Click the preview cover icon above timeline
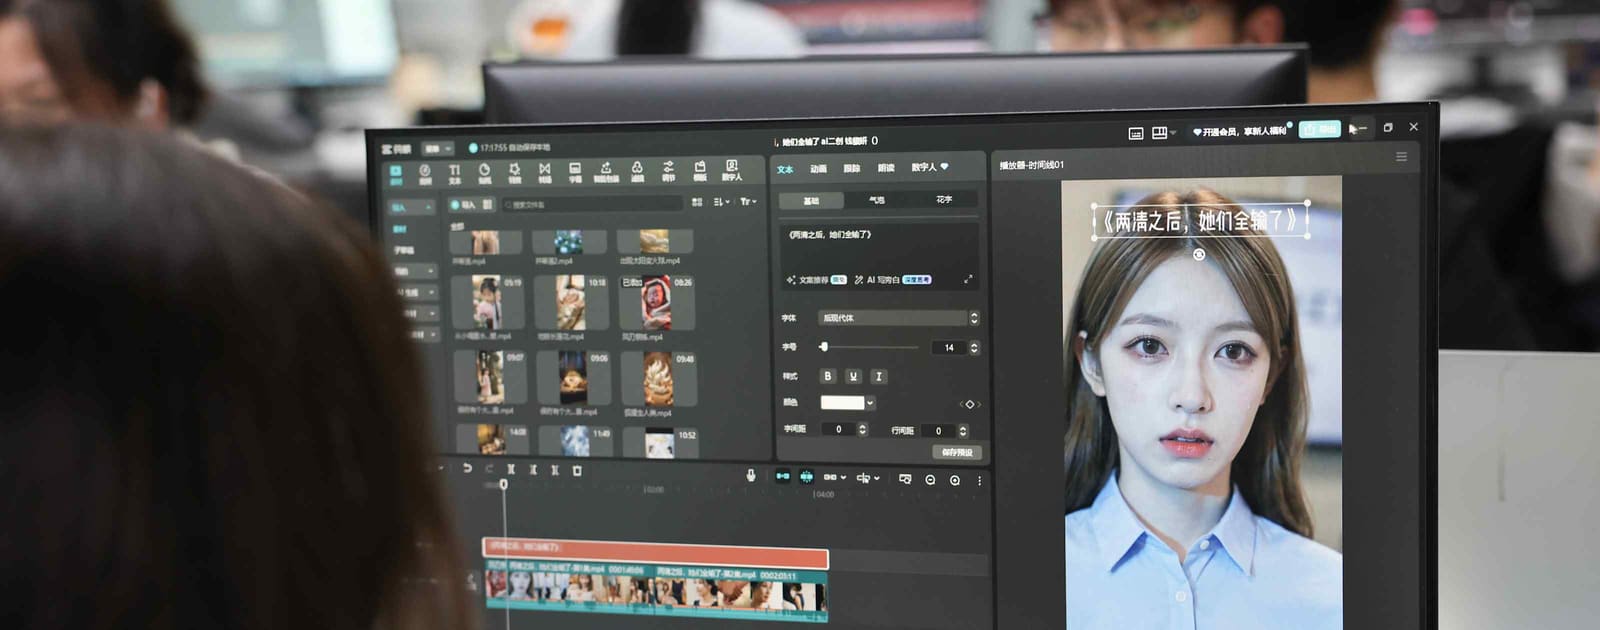This screenshot has height=630, width=1600. point(905,479)
